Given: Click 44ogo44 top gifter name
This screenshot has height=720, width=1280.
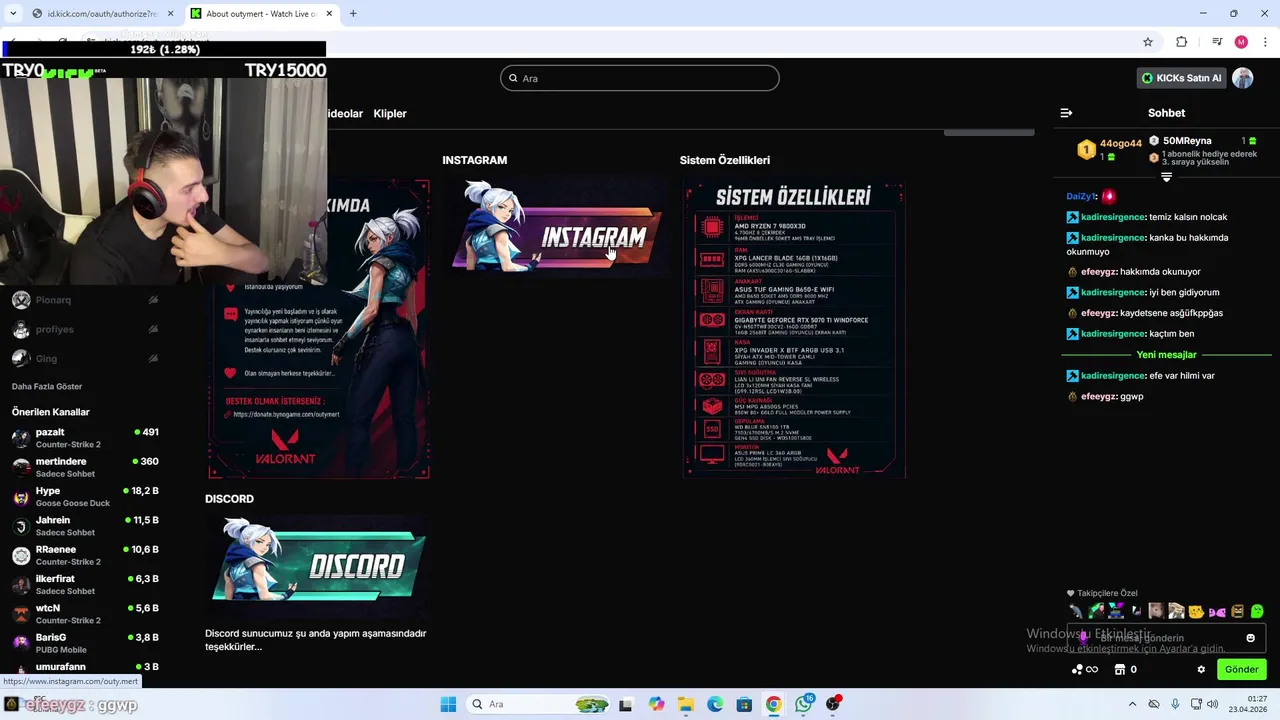Looking at the screenshot, I should (1121, 144).
